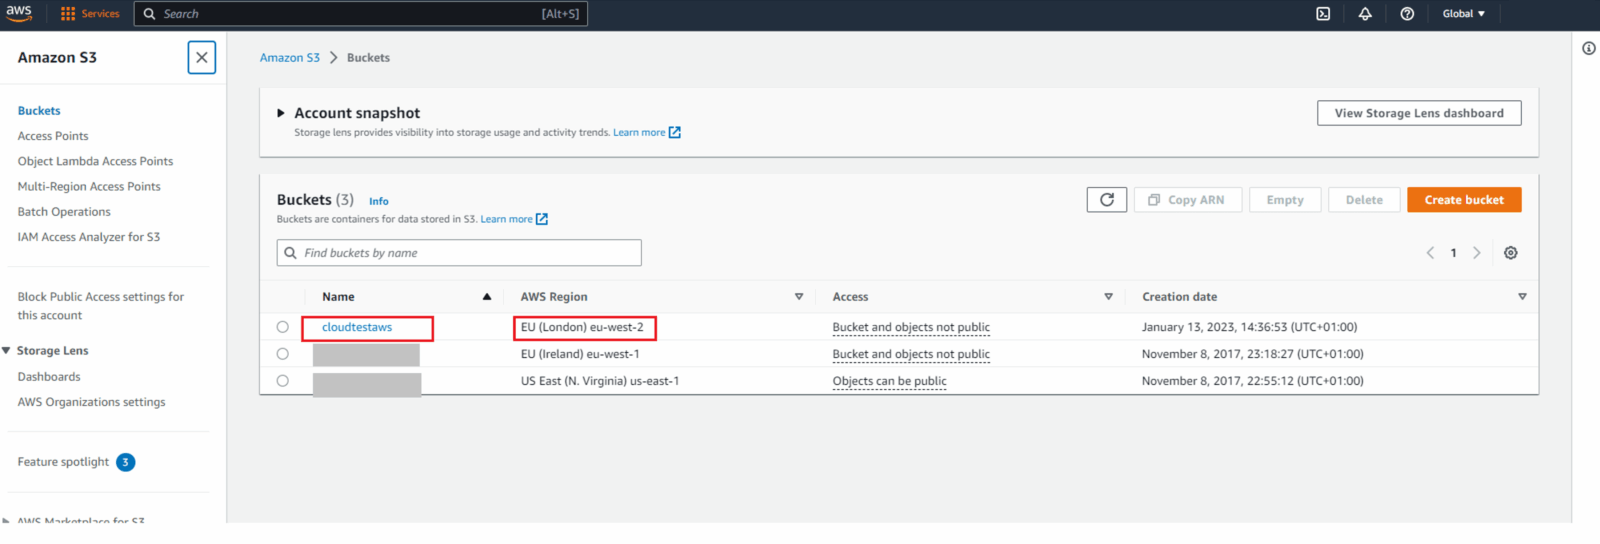Select the cloudtestaws bucket radio button
The image size is (1600, 544).
point(283,327)
